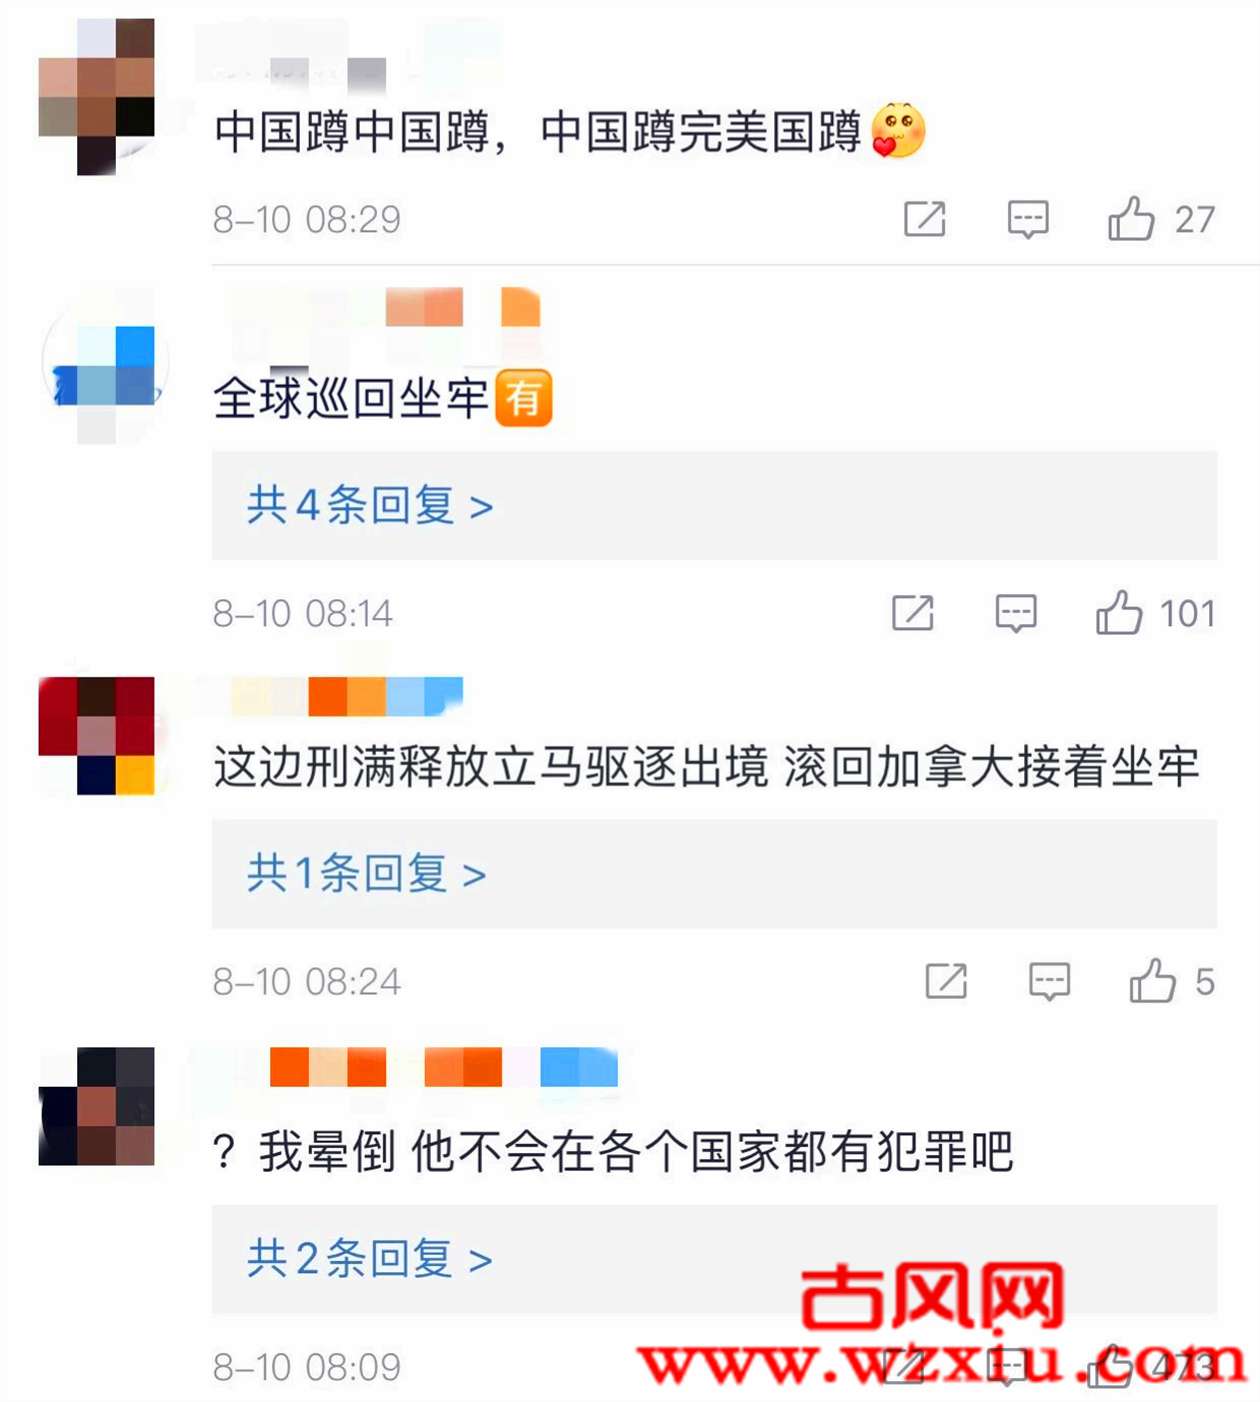Reply to the 08:14 comment via bubble icon
This screenshot has height=1402, width=1260.
coord(1015,613)
